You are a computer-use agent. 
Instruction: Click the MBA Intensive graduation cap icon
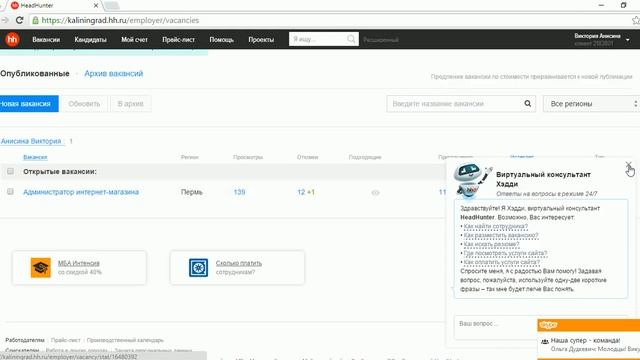click(40, 268)
